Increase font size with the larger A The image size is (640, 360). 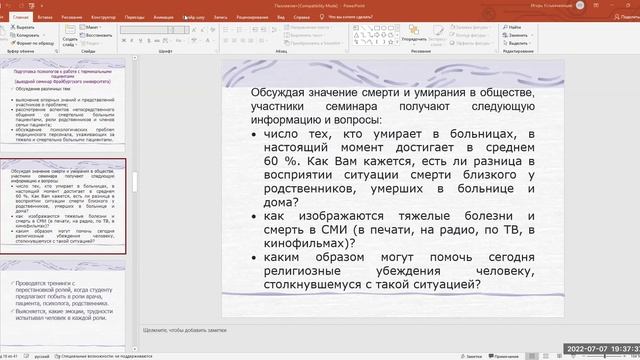point(194,30)
